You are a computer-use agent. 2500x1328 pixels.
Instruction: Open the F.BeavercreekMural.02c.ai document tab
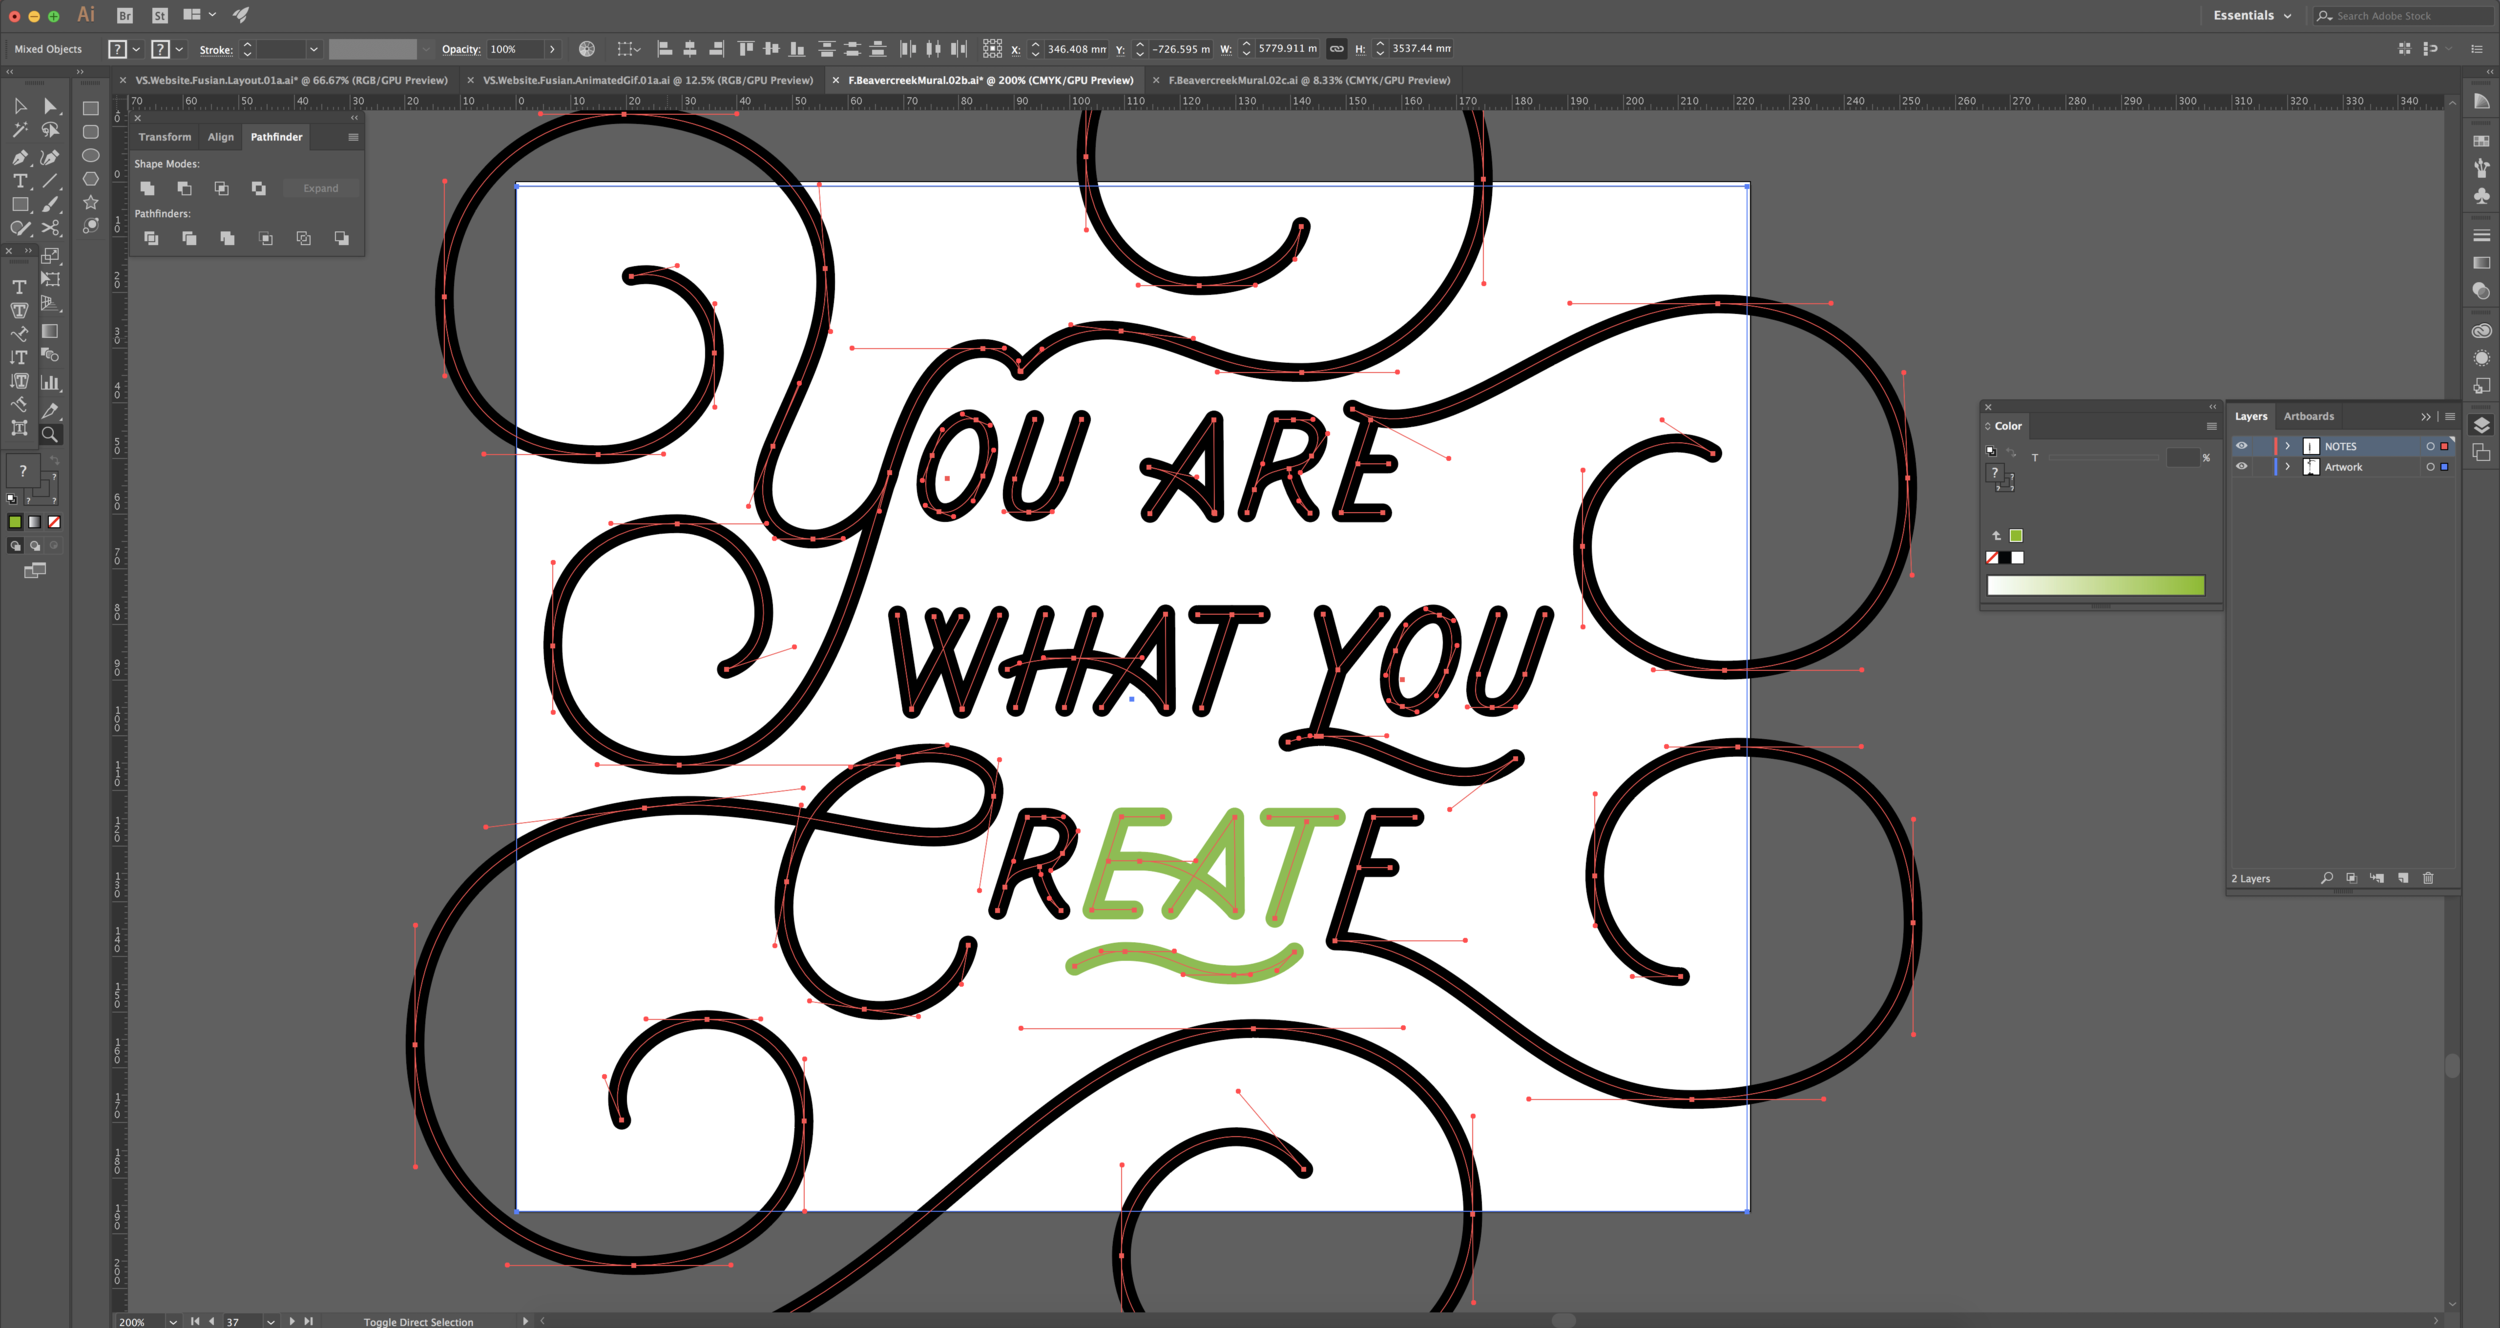point(1309,80)
